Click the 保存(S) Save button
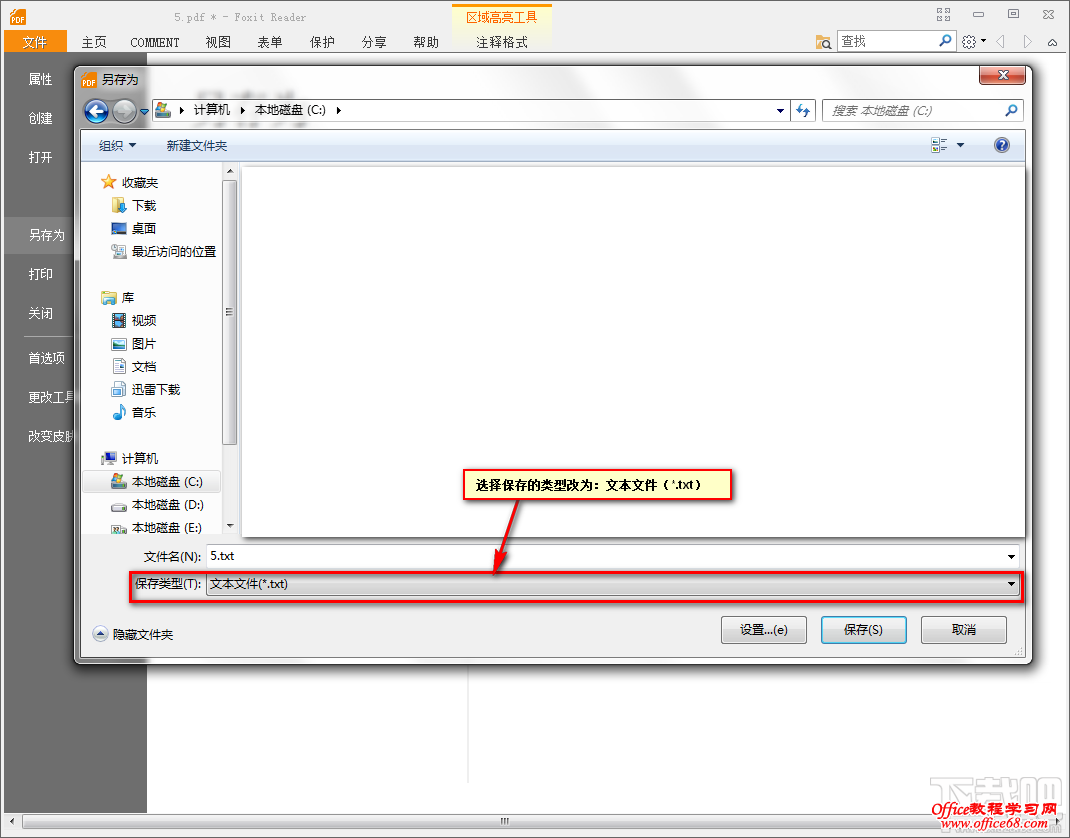1070x838 pixels. pos(863,630)
